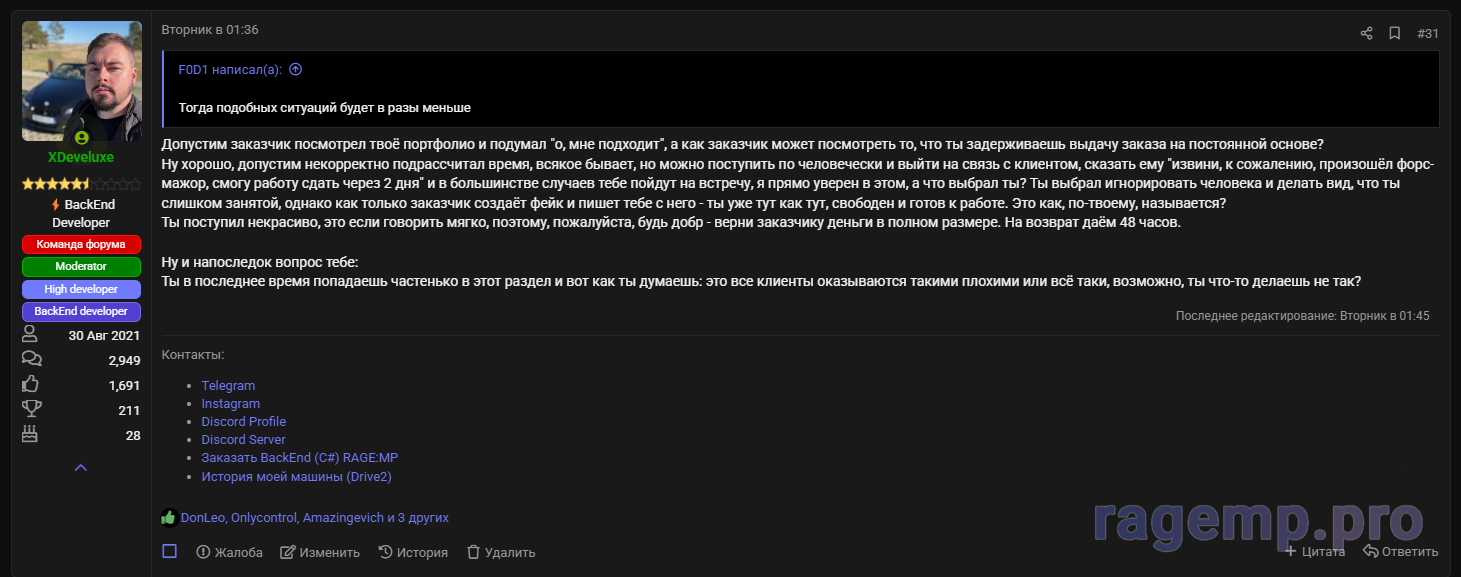The image size is (1461, 577).
Task: Collapse user info with the chevron arrow
Action: [x=81, y=467]
